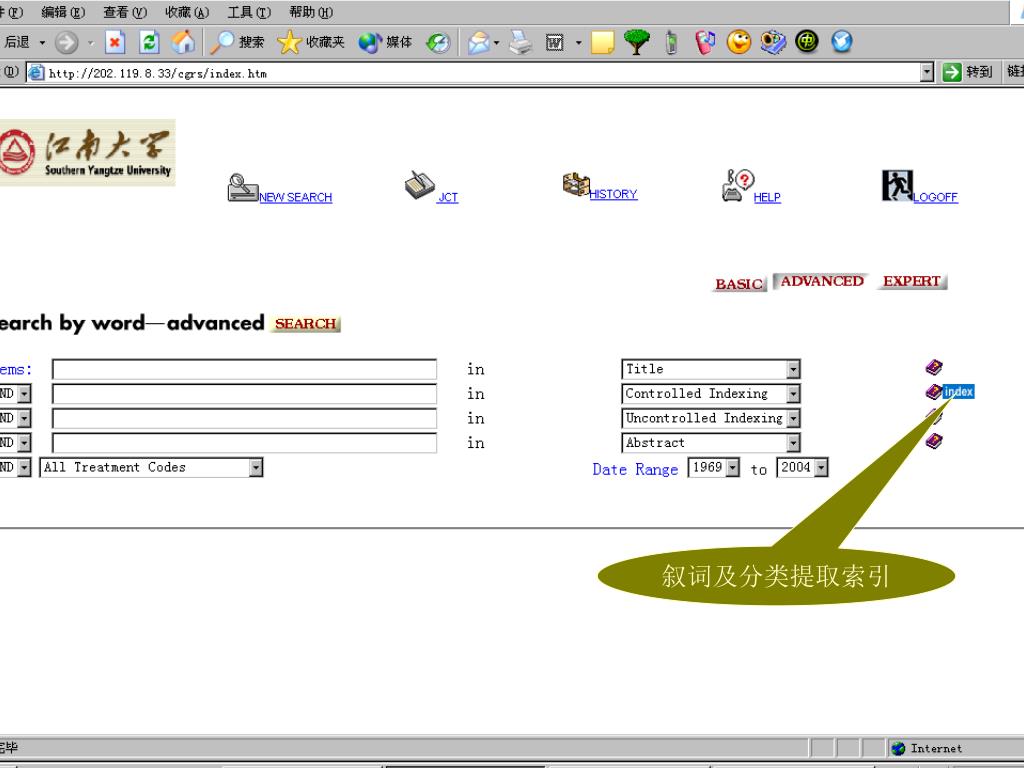The image size is (1024, 768).
Task: Open the HISTORY link
Action: pos(613,194)
